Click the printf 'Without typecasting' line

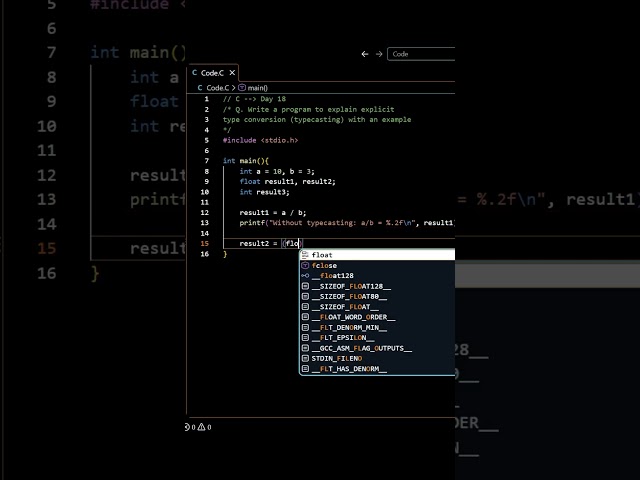click(347, 223)
